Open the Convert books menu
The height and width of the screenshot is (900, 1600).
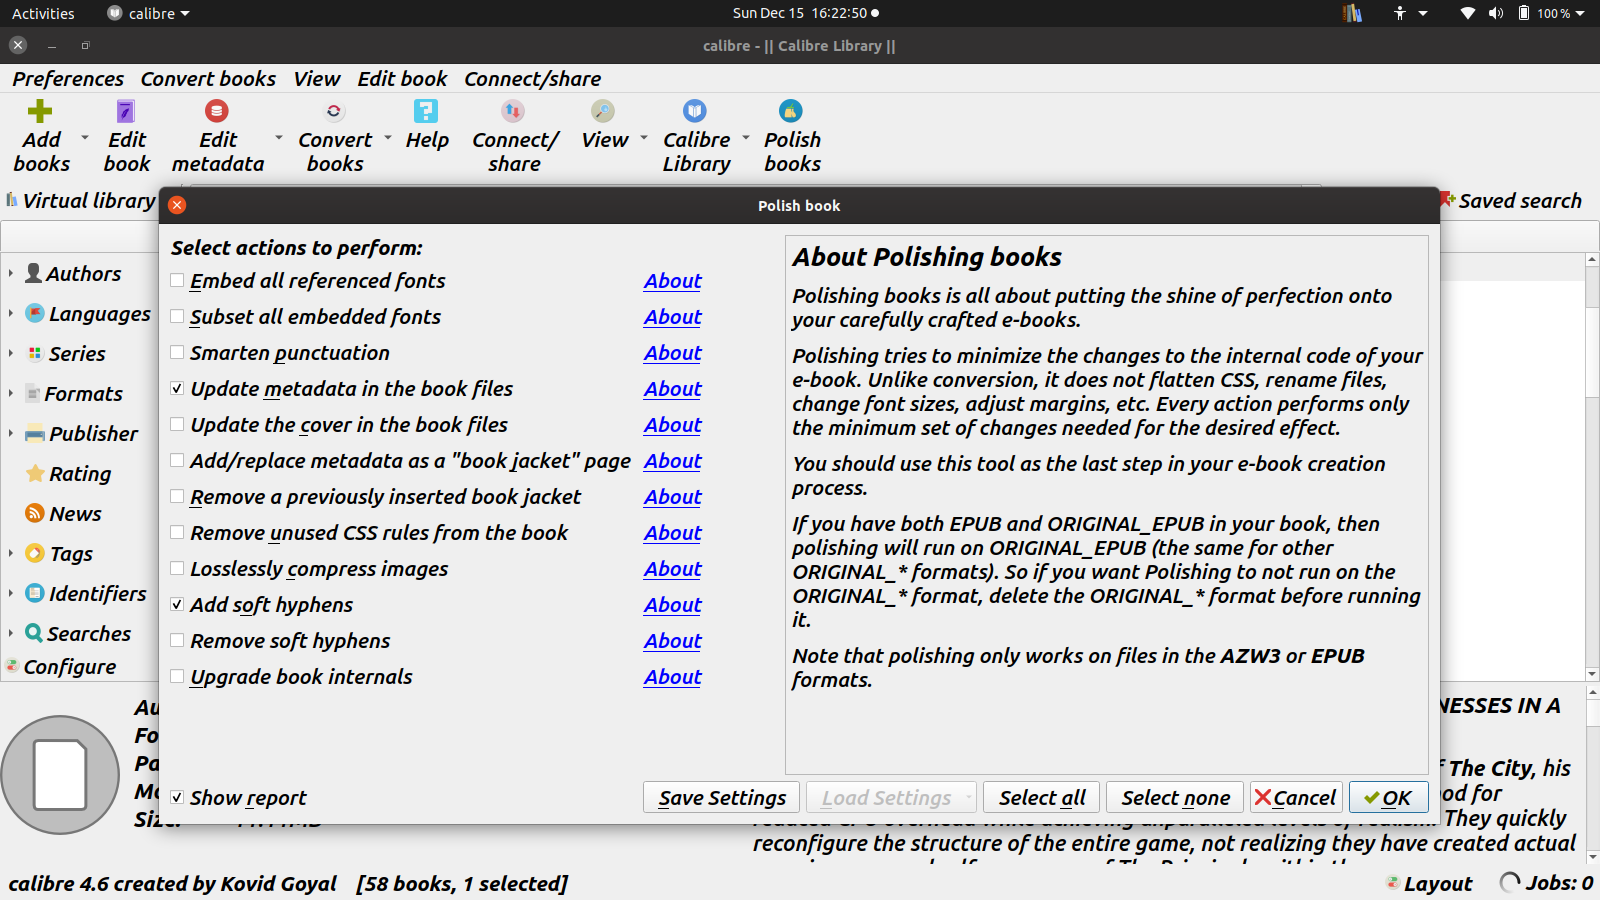[208, 79]
